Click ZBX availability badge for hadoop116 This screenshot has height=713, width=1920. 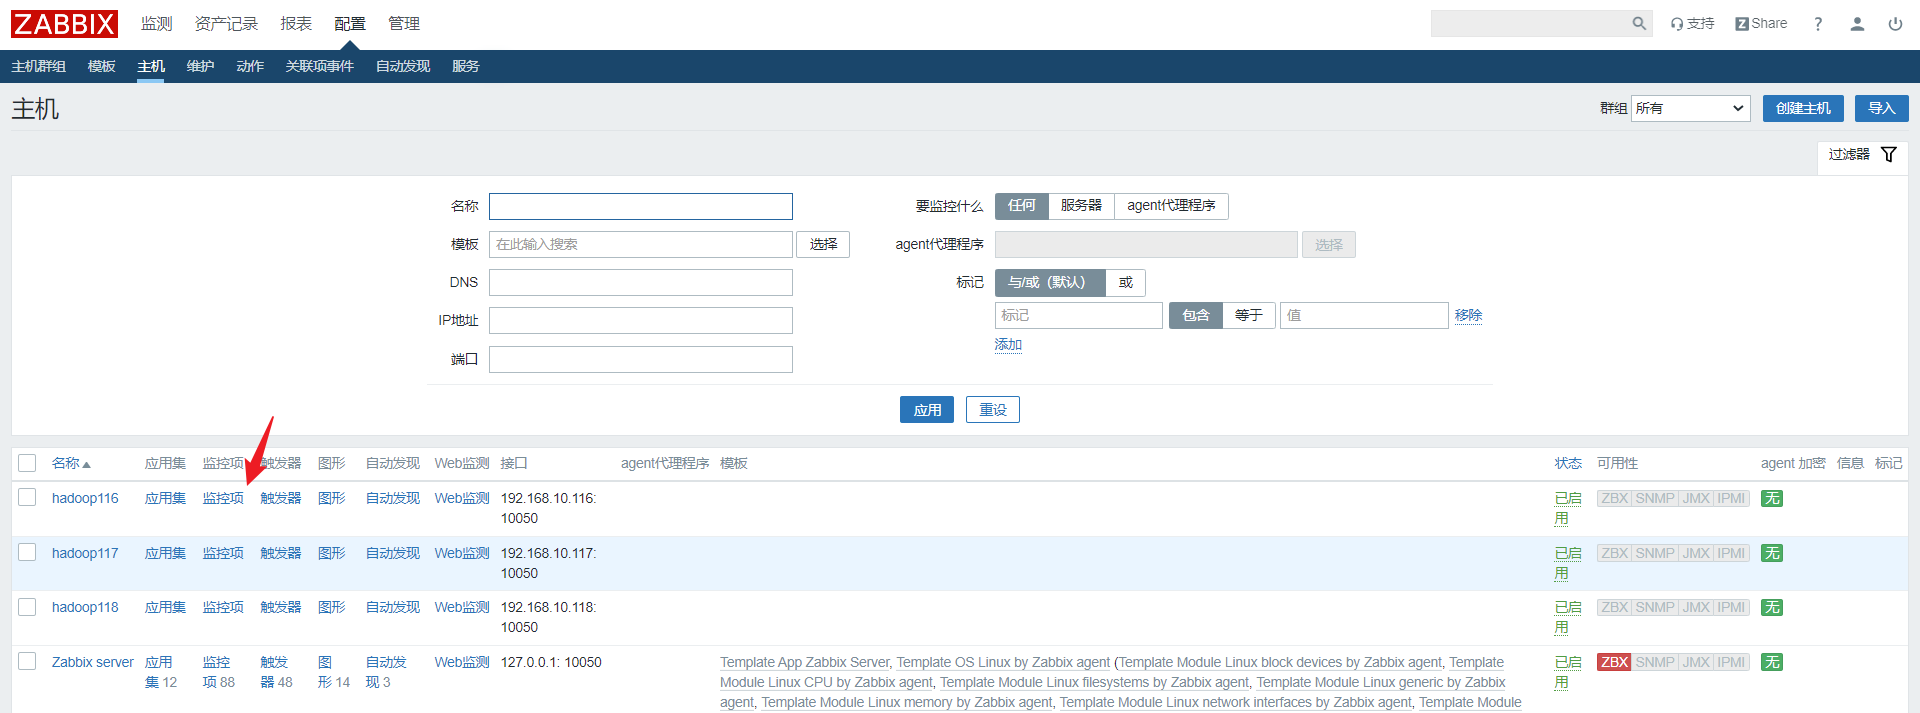[1614, 498]
